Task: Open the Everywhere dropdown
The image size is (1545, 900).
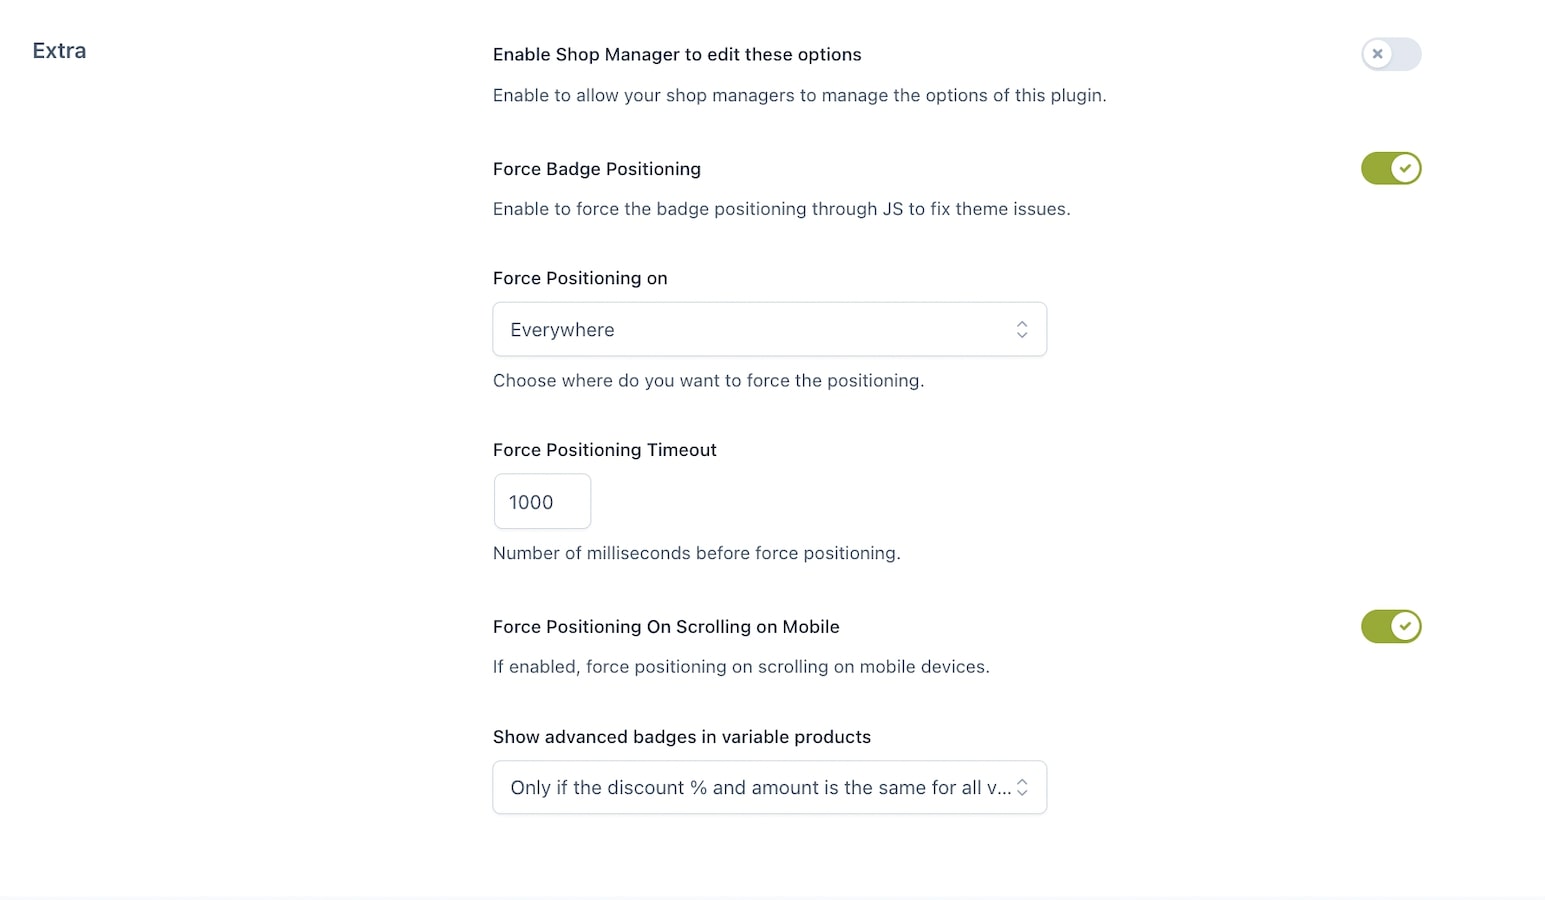Action: coord(769,329)
